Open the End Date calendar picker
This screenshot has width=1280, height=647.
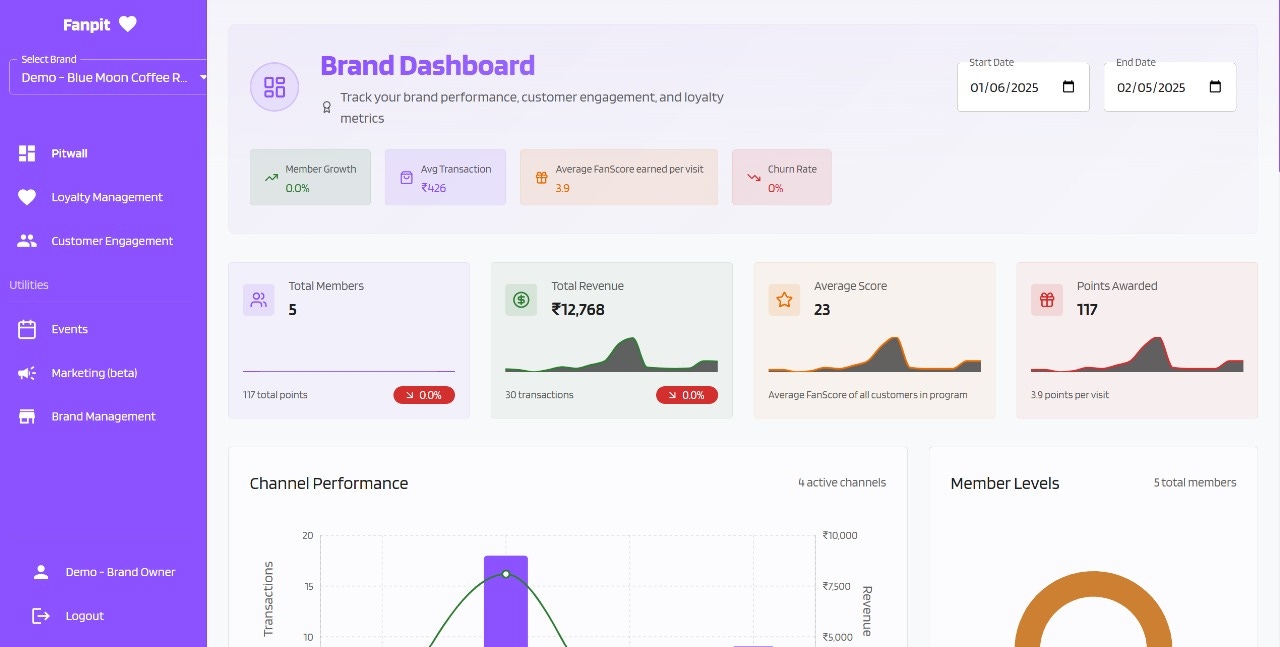pos(1215,87)
